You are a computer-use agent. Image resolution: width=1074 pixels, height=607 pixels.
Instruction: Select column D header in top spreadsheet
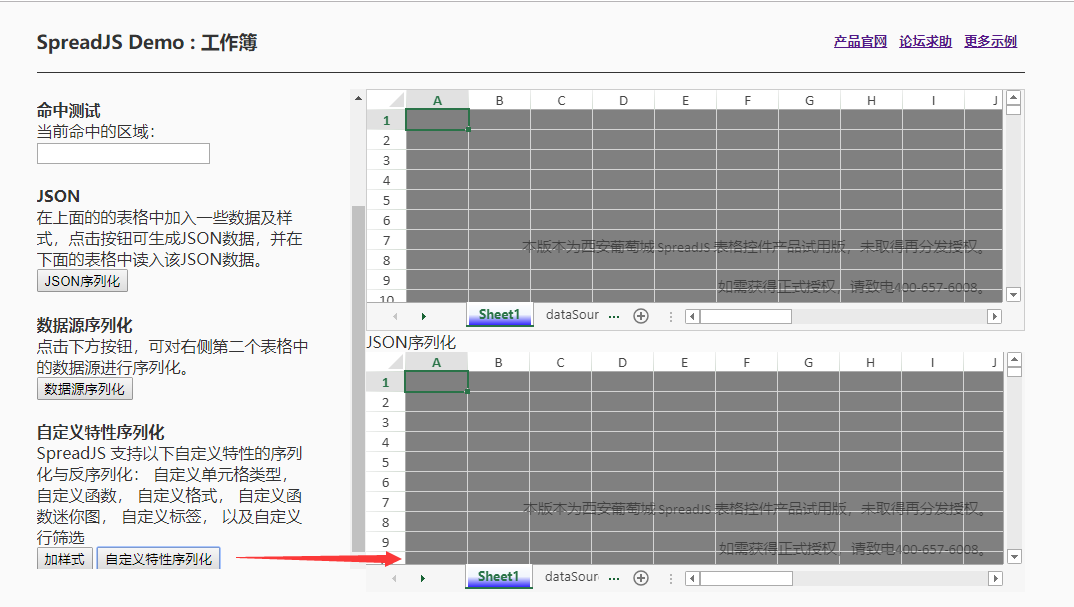(x=623, y=100)
